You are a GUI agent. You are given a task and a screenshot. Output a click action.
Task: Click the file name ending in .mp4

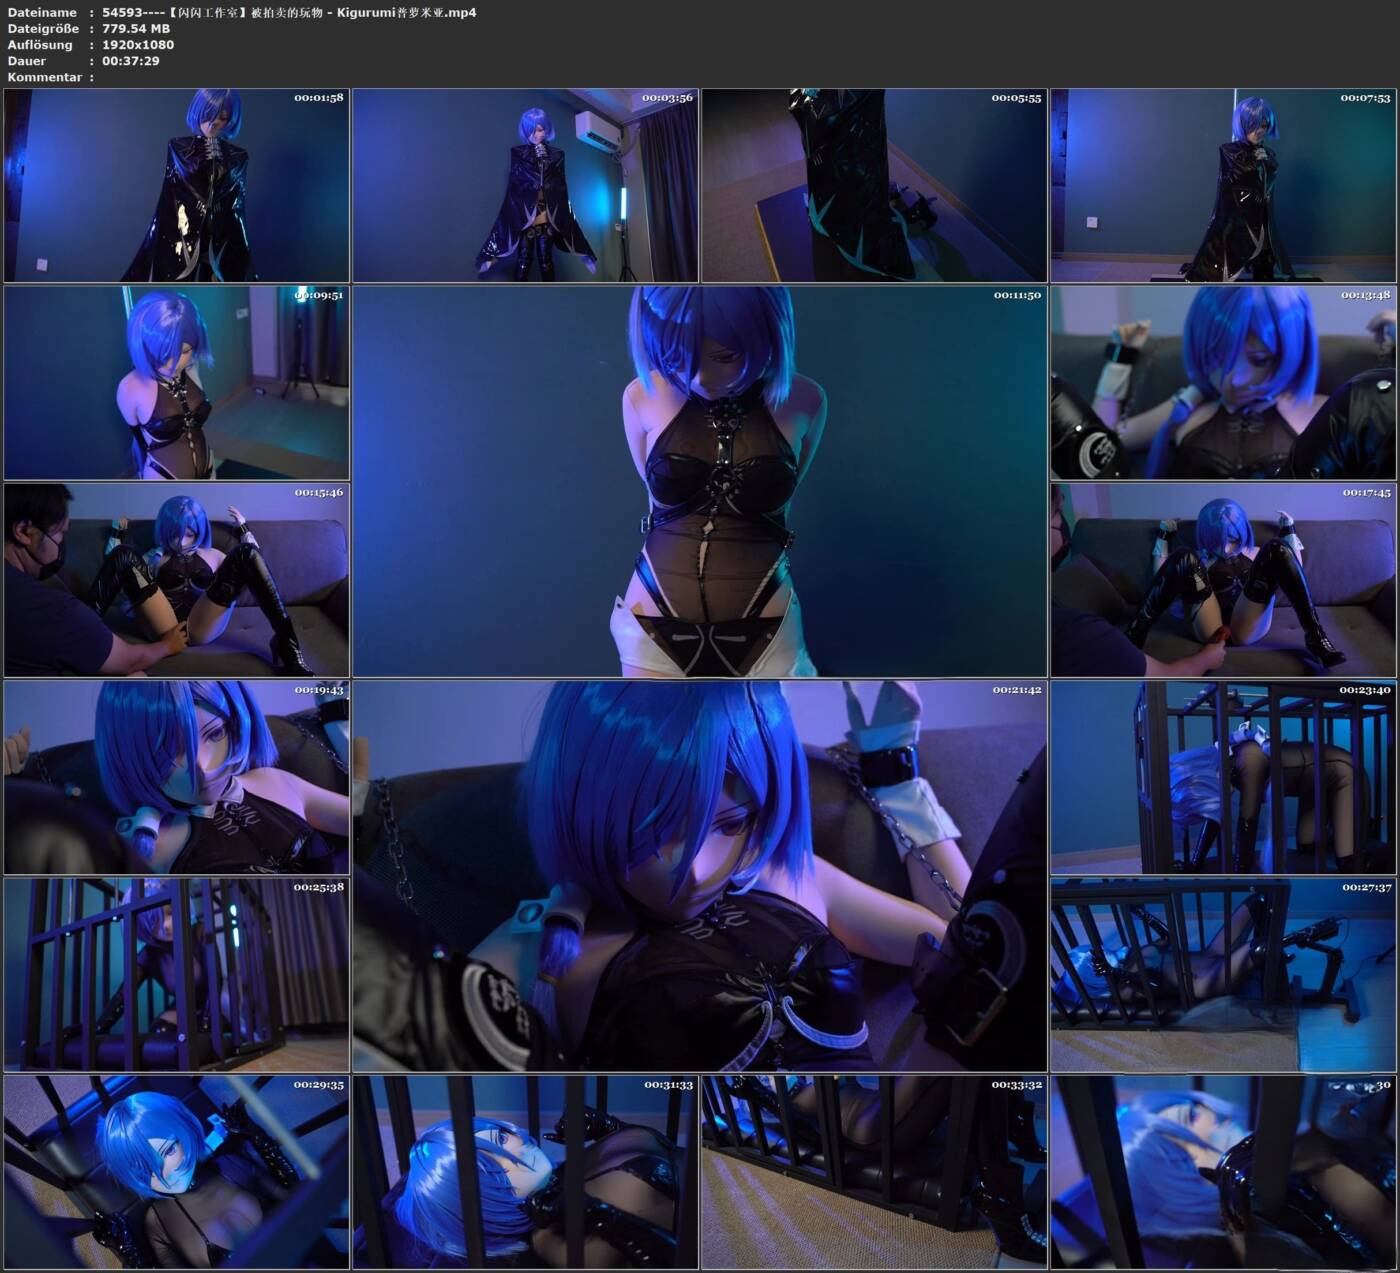pos(289,13)
